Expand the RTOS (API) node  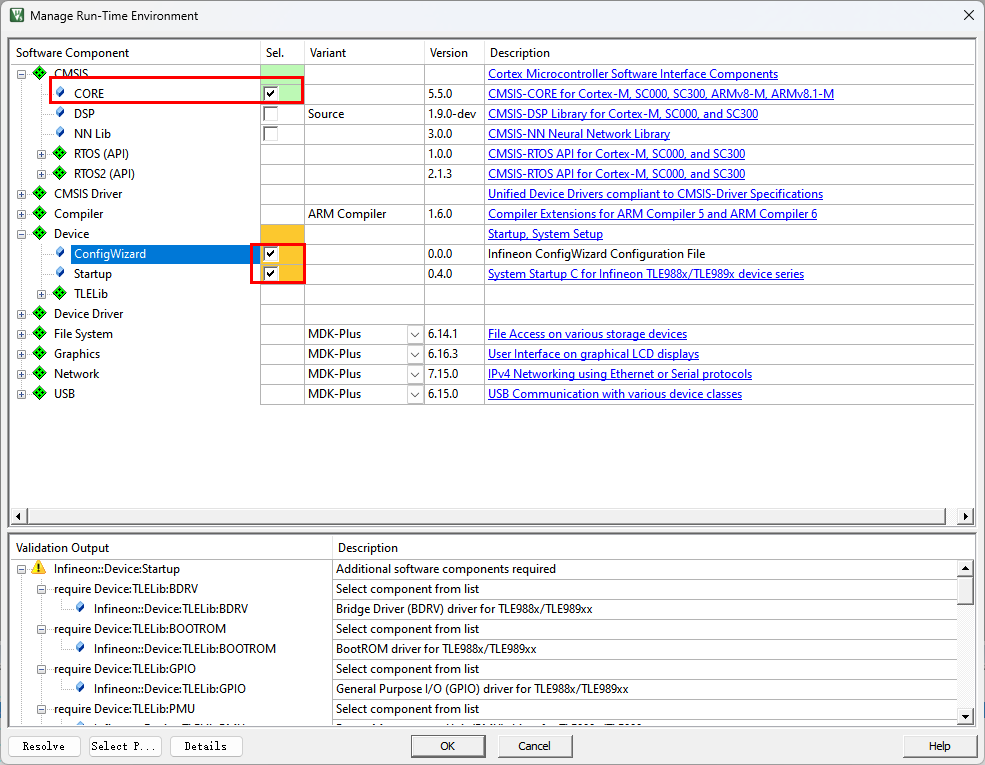tap(41, 155)
